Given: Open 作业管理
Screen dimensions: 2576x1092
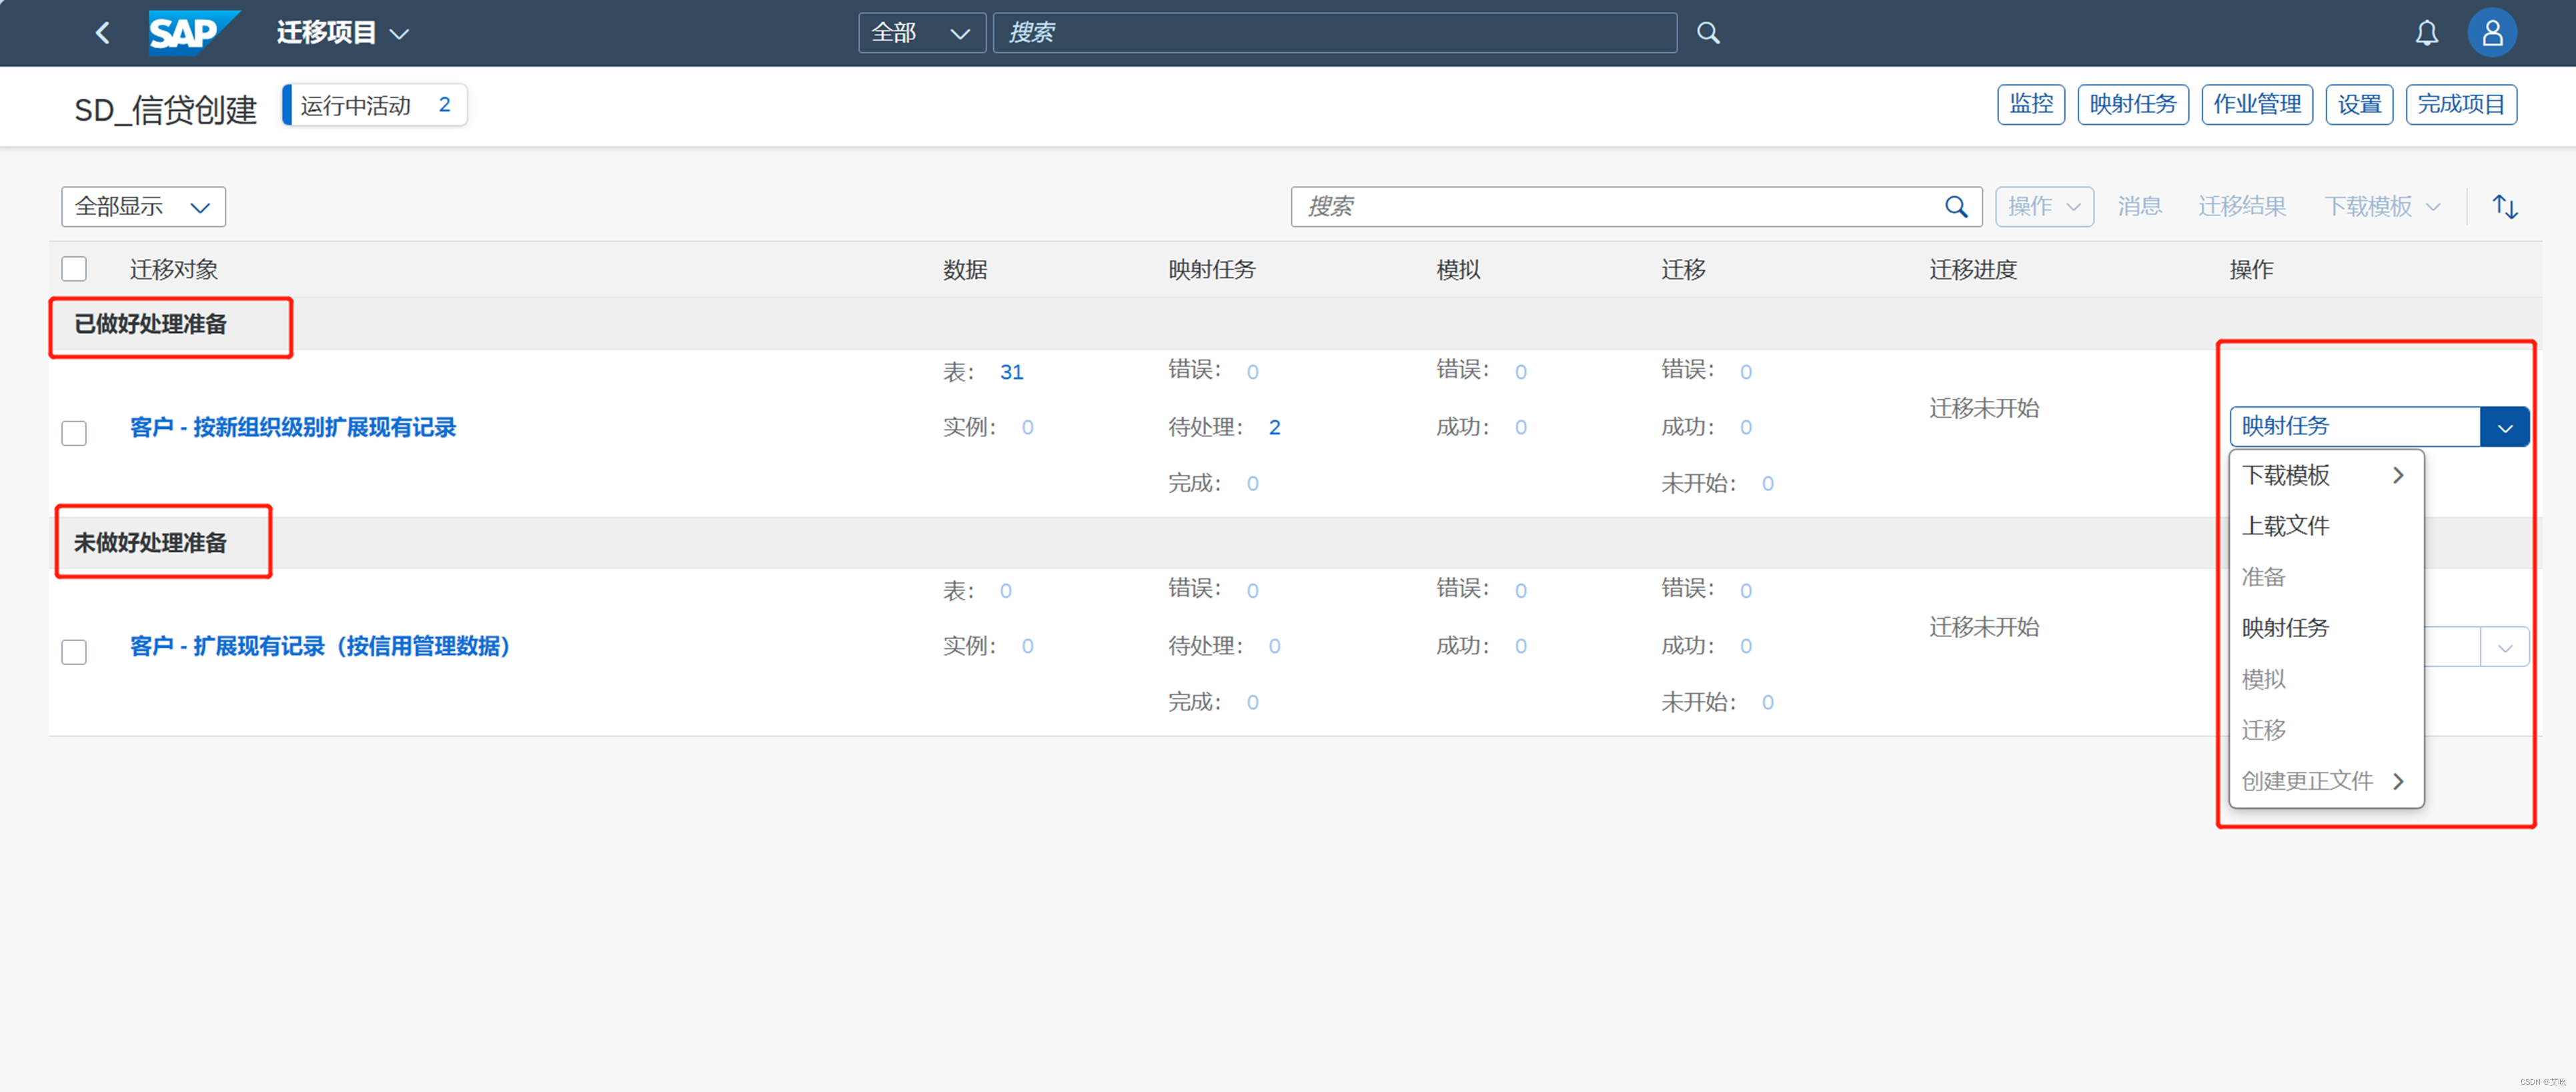Looking at the screenshot, I should coord(2256,104).
